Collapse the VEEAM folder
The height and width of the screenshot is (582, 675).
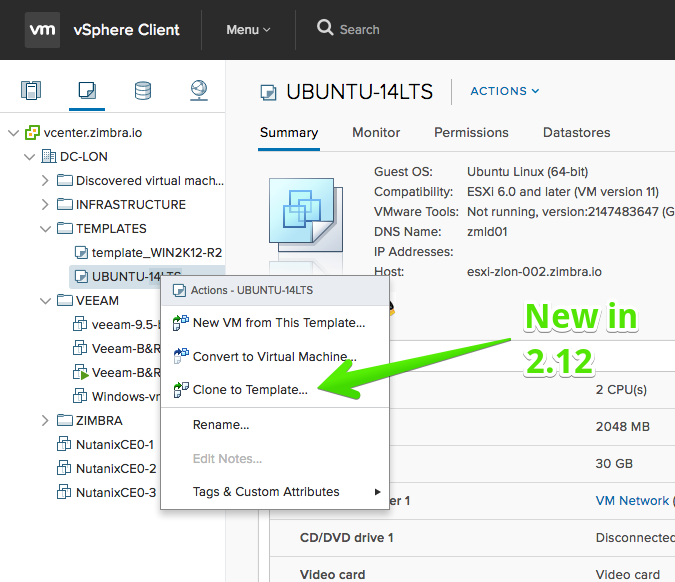[x=46, y=300]
